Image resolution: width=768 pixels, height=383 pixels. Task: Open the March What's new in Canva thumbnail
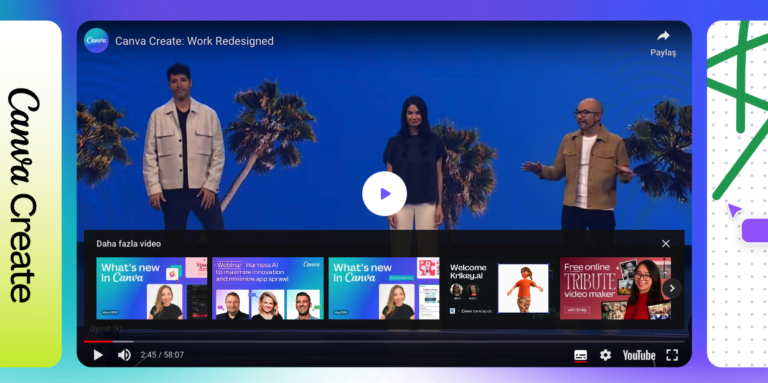[x=152, y=288]
